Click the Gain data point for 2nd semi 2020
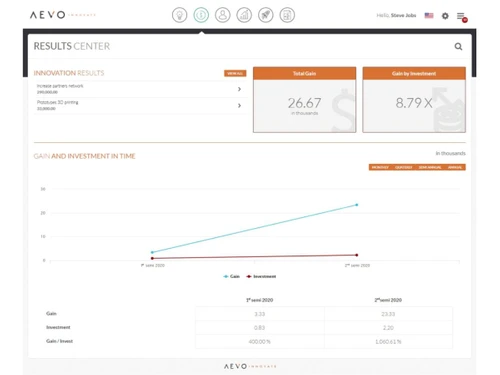This screenshot has width=500, height=375. (357, 205)
